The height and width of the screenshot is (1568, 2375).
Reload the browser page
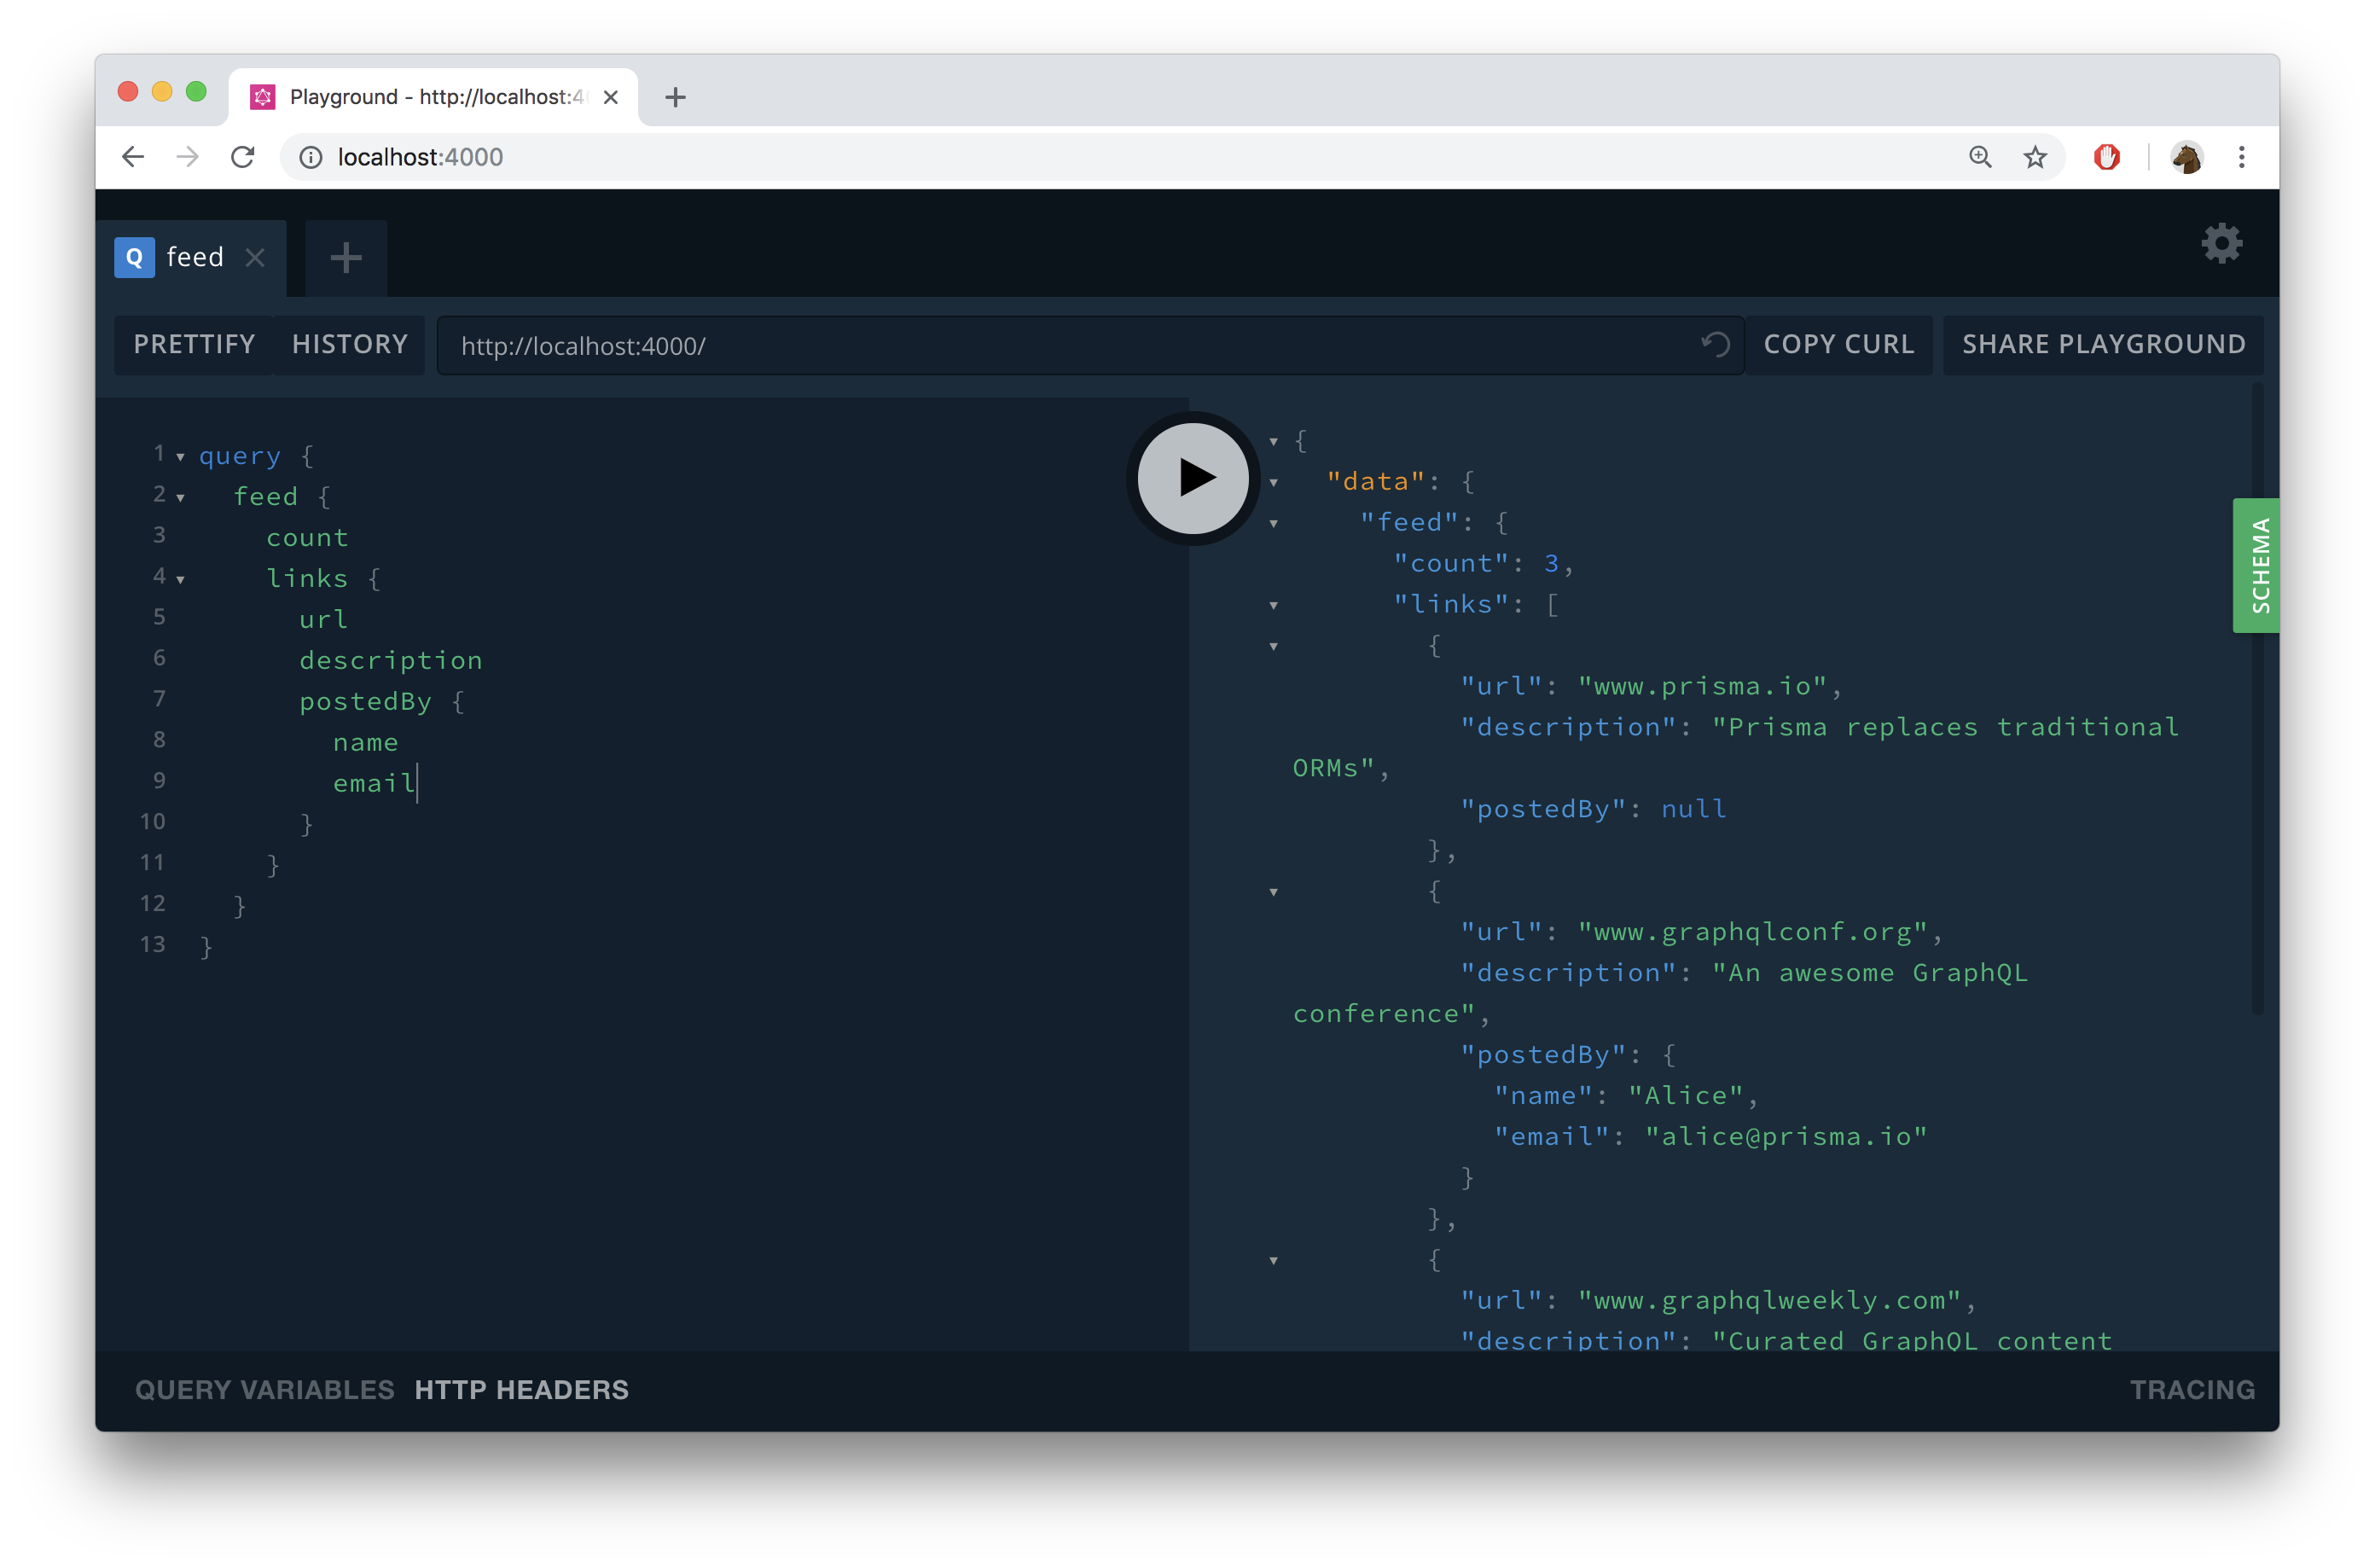click(243, 157)
